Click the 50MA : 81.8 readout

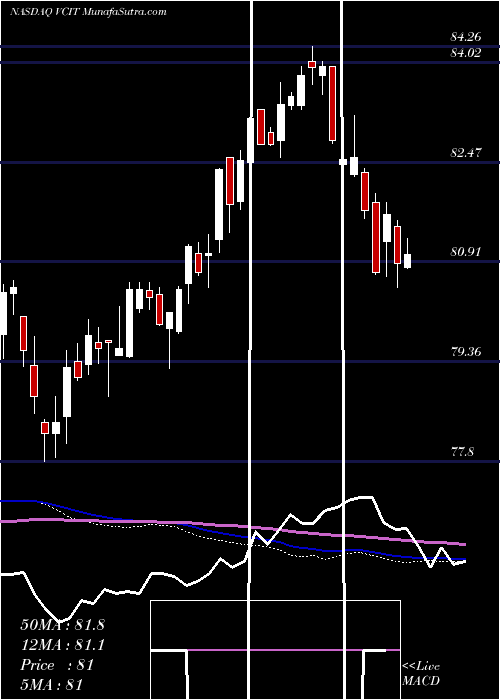click(x=62, y=625)
